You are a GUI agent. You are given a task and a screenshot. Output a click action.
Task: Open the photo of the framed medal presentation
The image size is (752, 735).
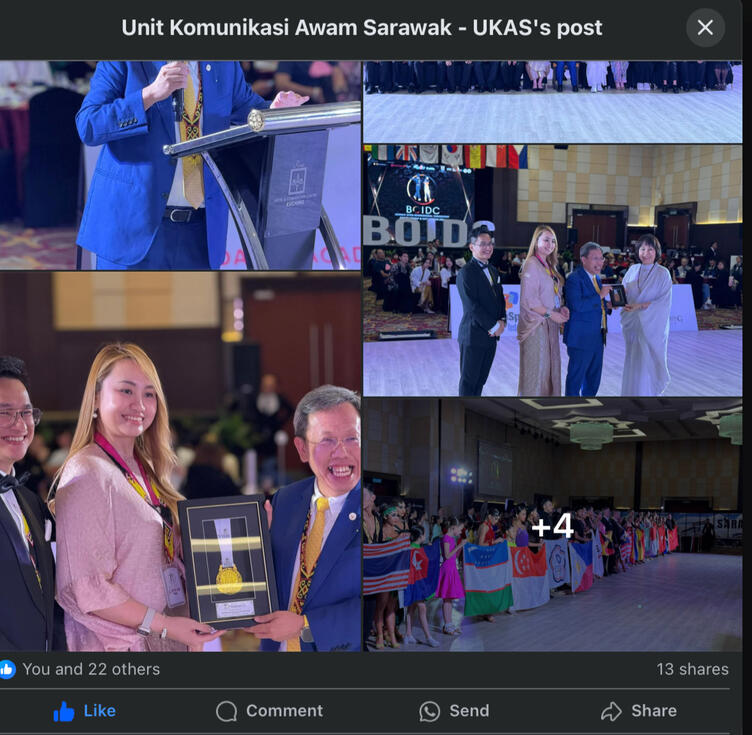(x=180, y=462)
